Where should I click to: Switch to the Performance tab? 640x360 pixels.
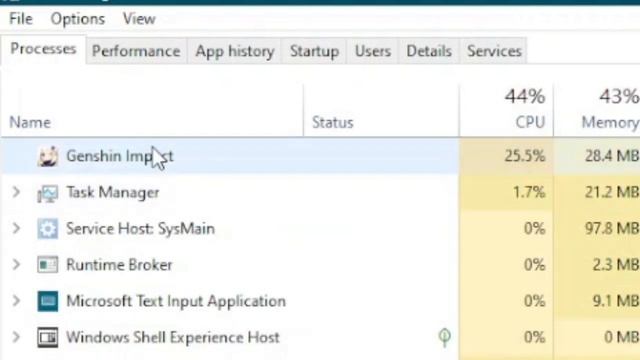click(x=136, y=51)
